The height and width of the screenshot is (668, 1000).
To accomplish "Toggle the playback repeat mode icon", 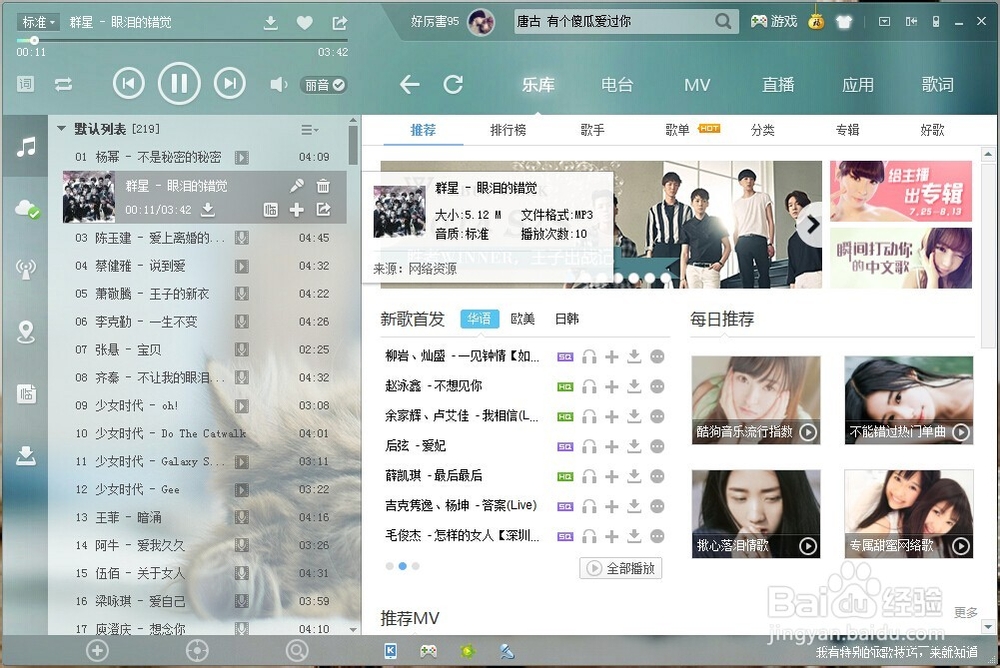I will point(64,84).
